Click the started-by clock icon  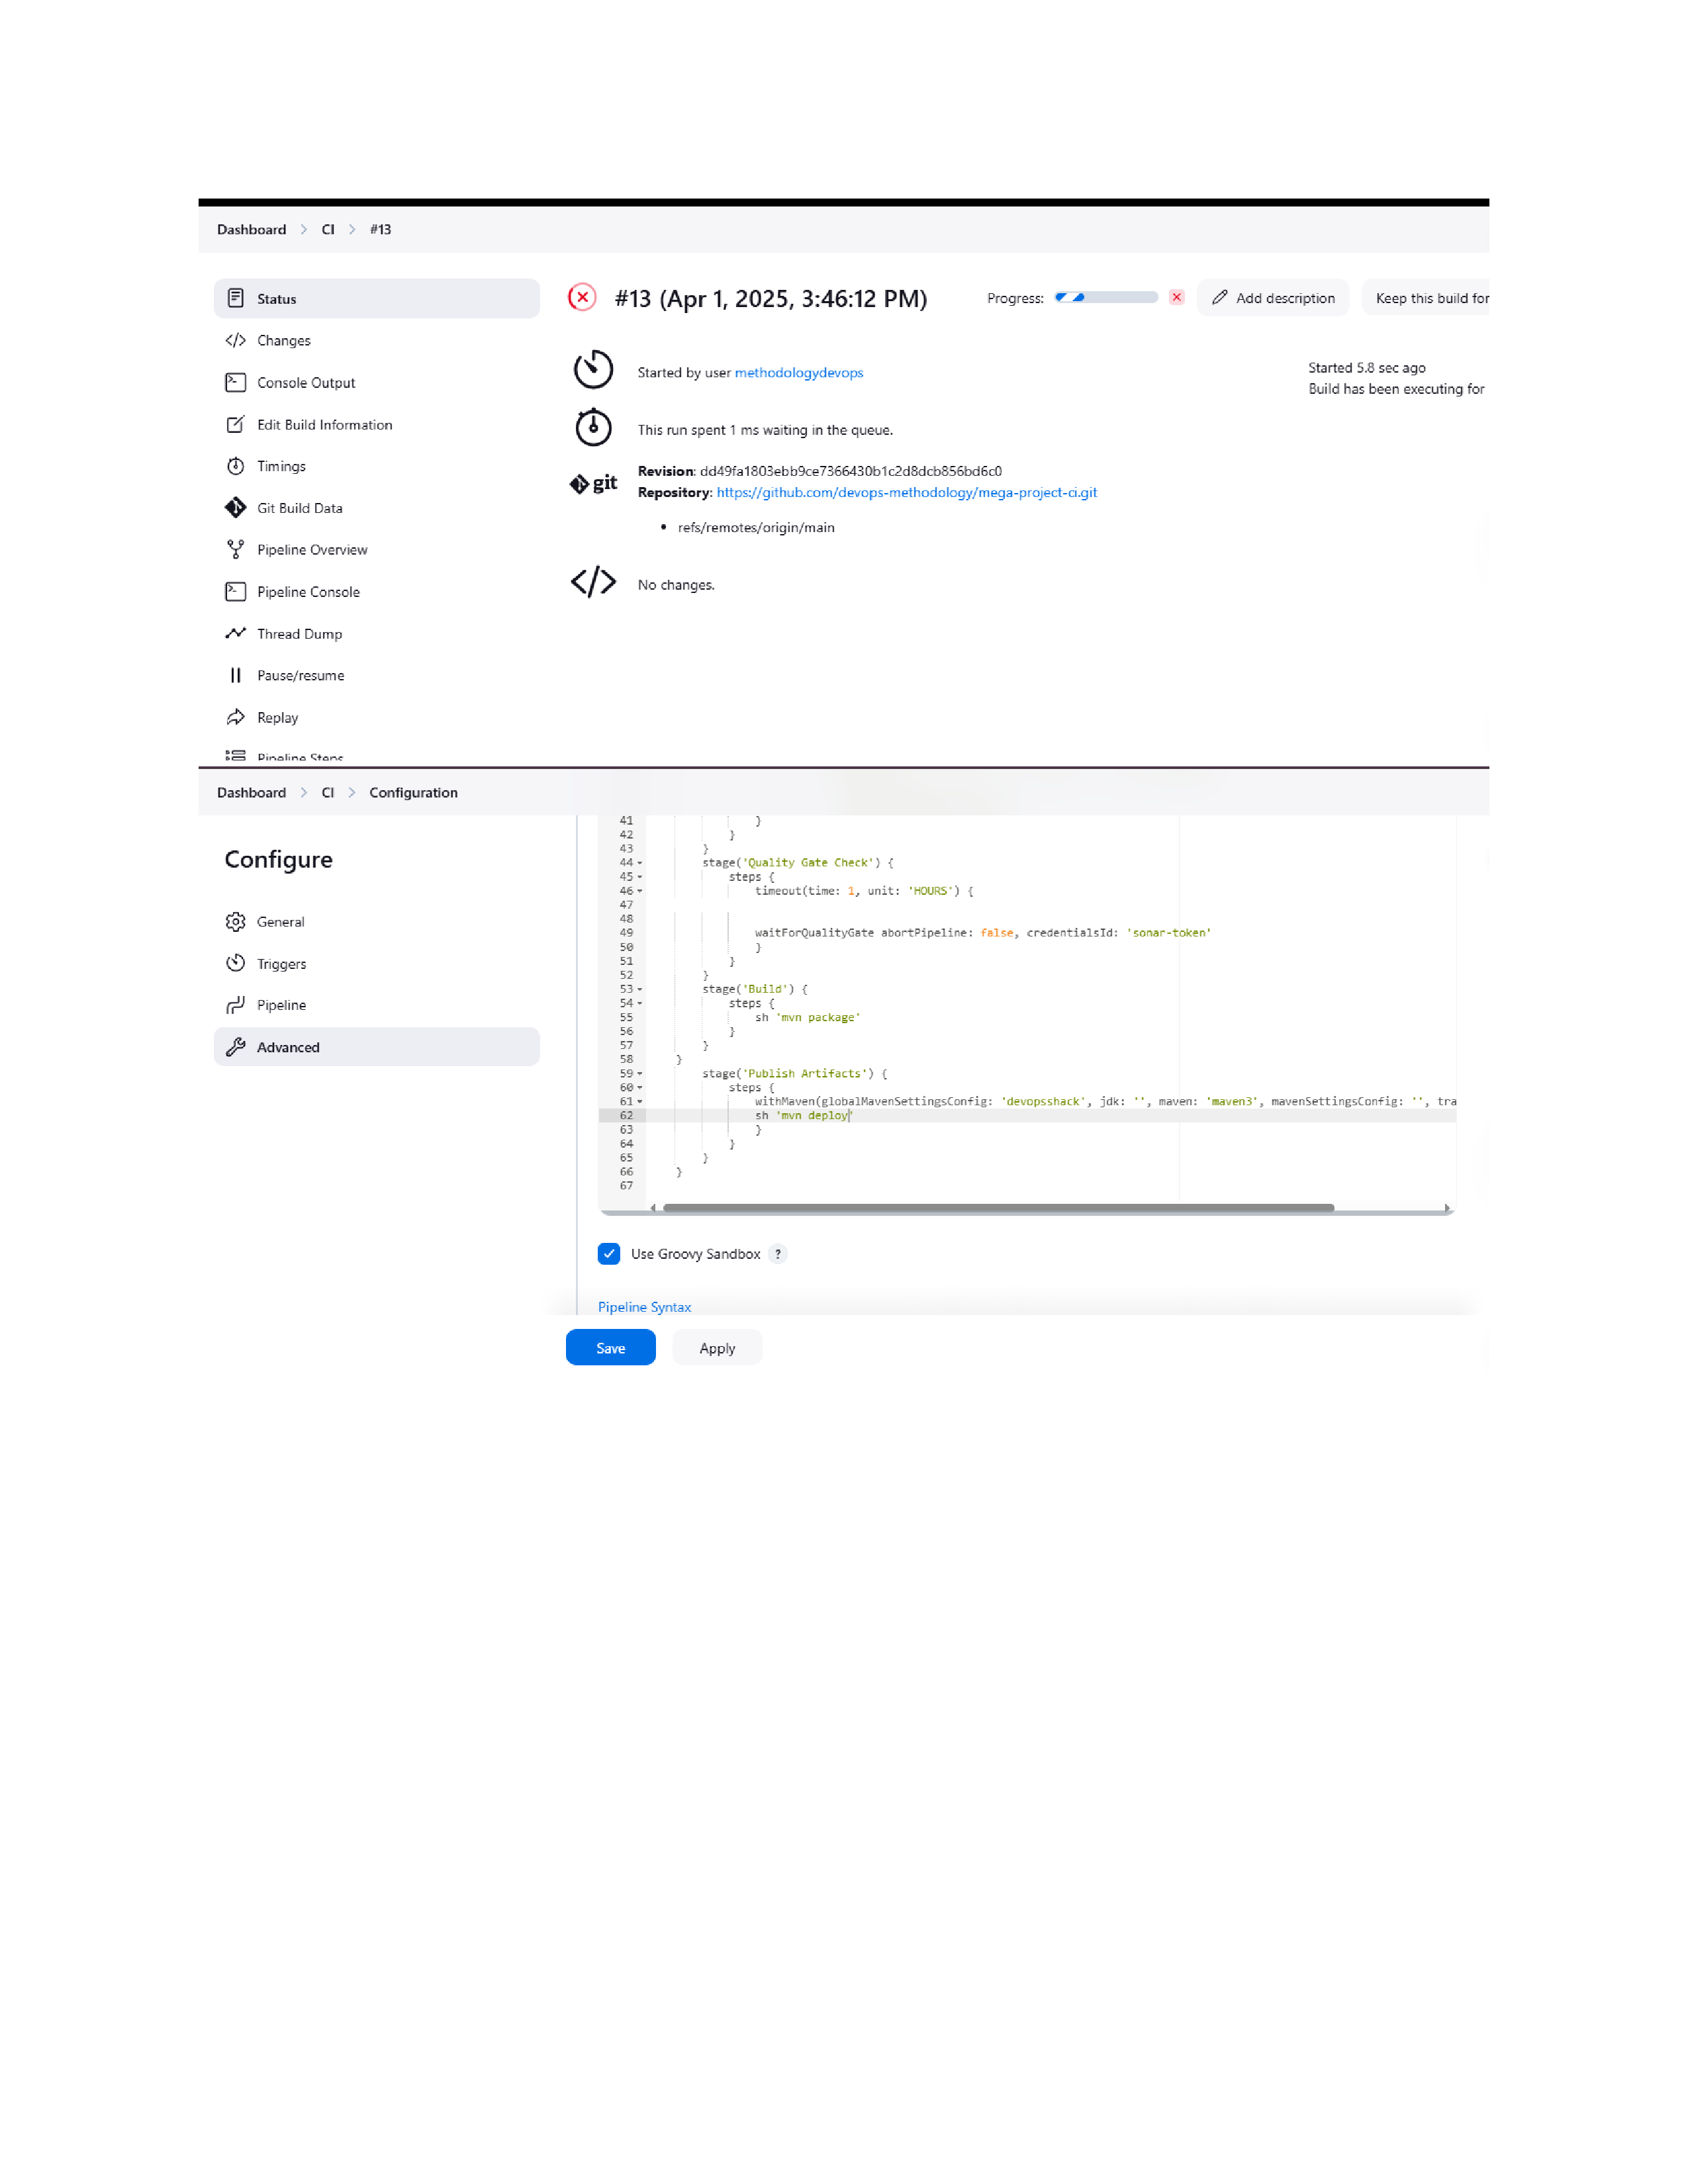pyautogui.click(x=593, y=369)
